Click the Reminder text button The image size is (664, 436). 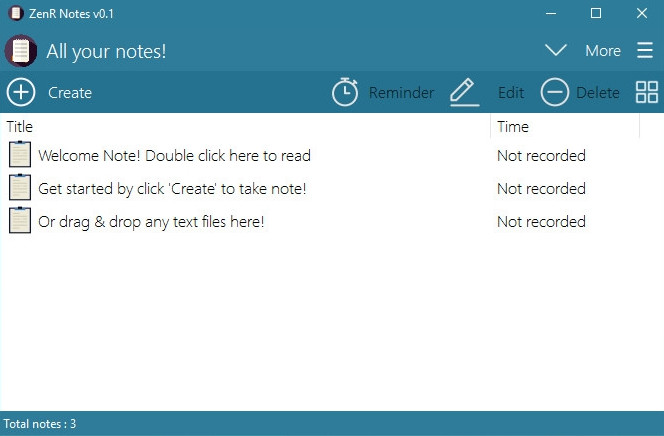401,93
